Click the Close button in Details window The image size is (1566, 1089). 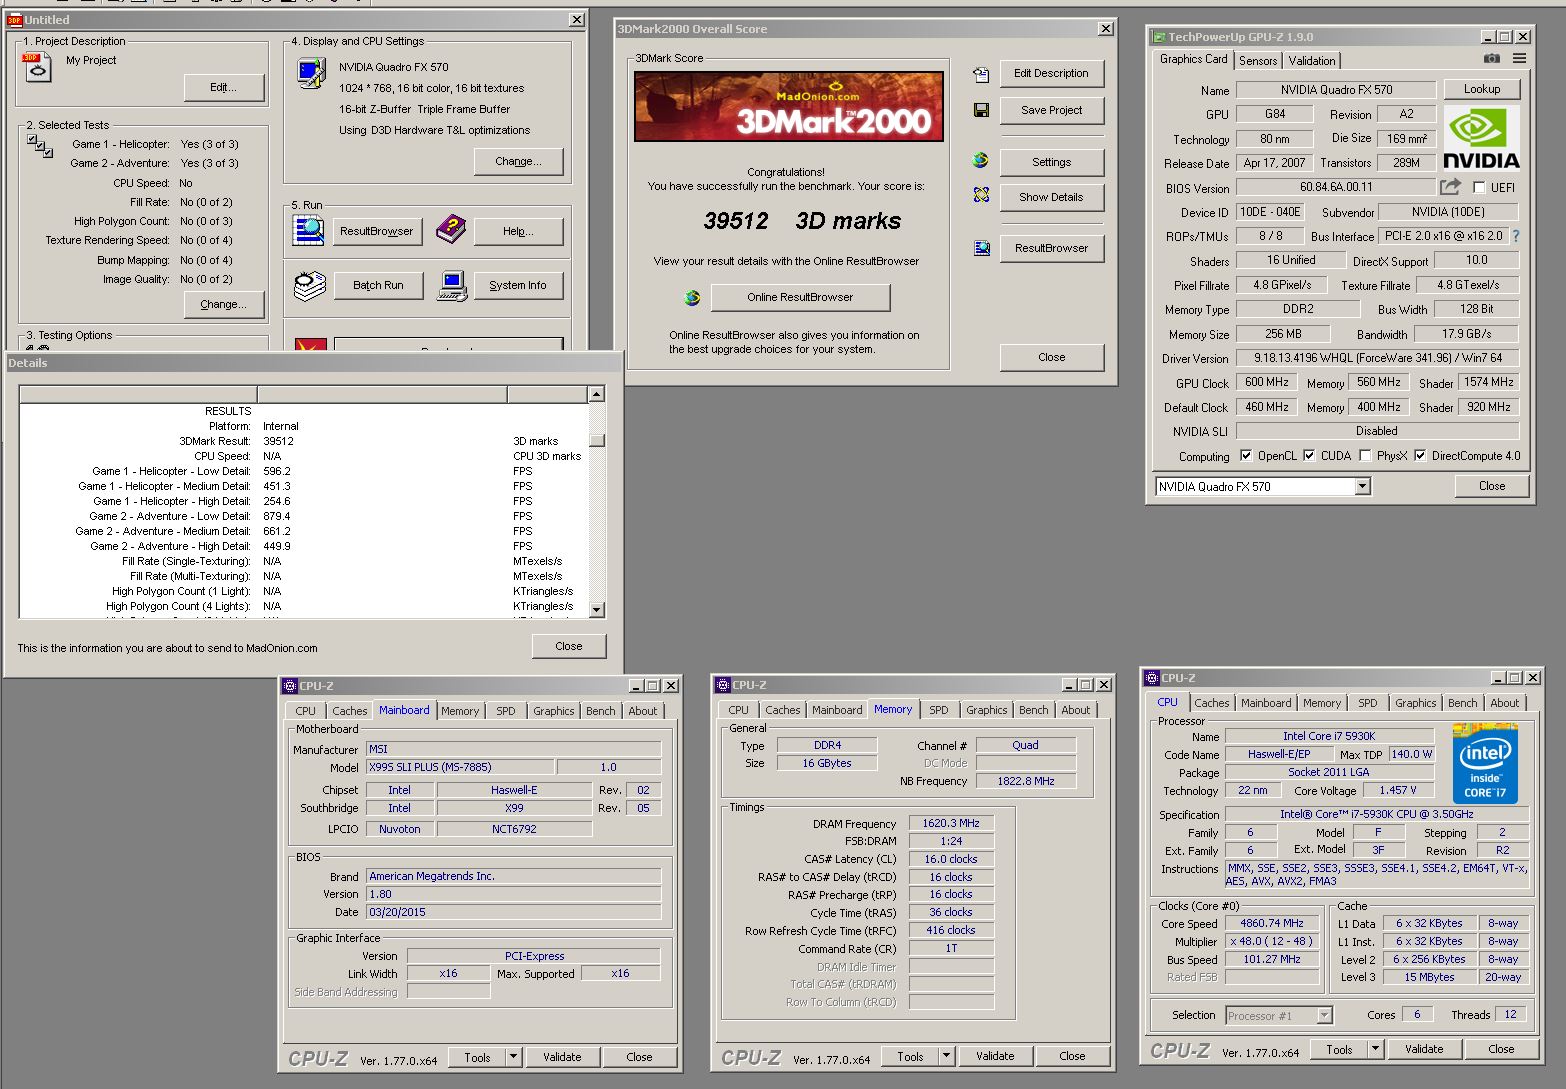pyautogui.click(x=569, y=646)
